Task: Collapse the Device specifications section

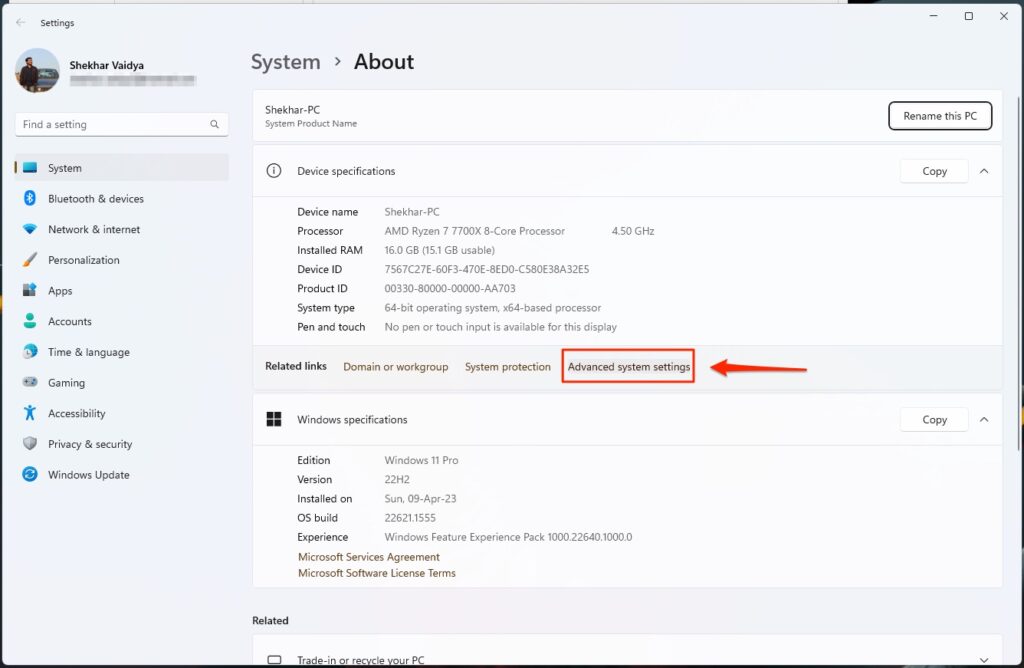Action: click(984, 171)
